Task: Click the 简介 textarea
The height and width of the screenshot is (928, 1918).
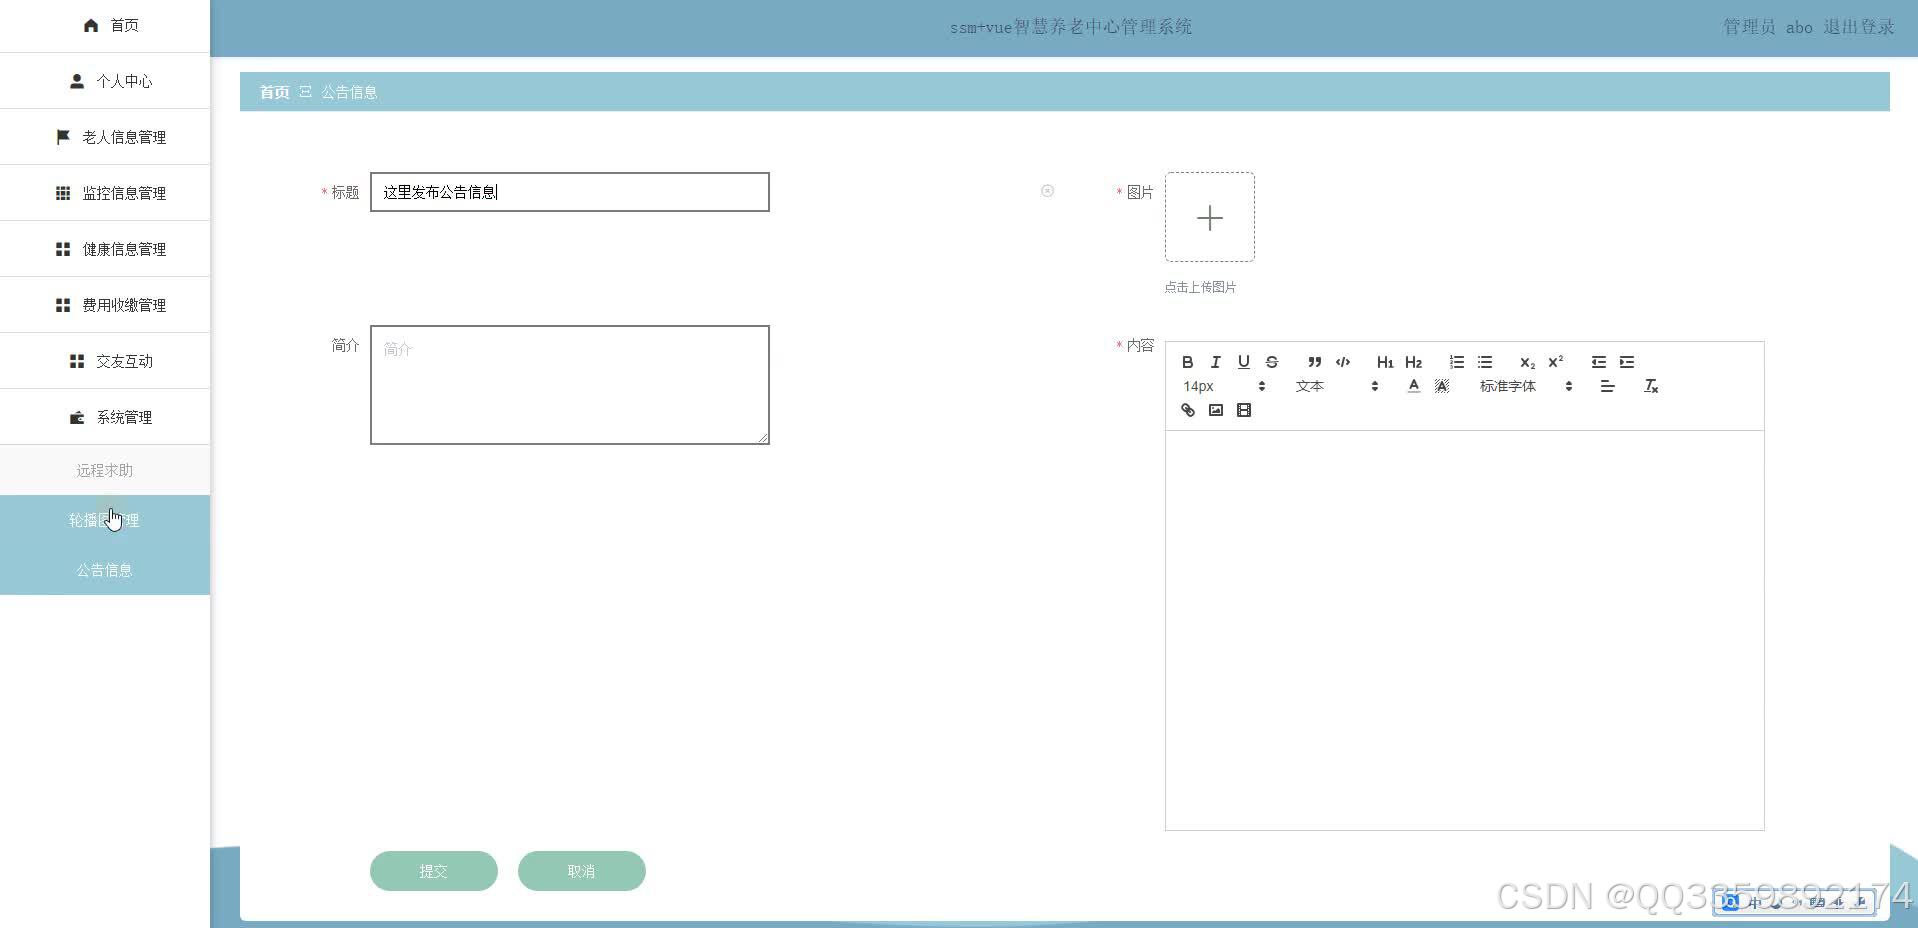Action: 569,385
